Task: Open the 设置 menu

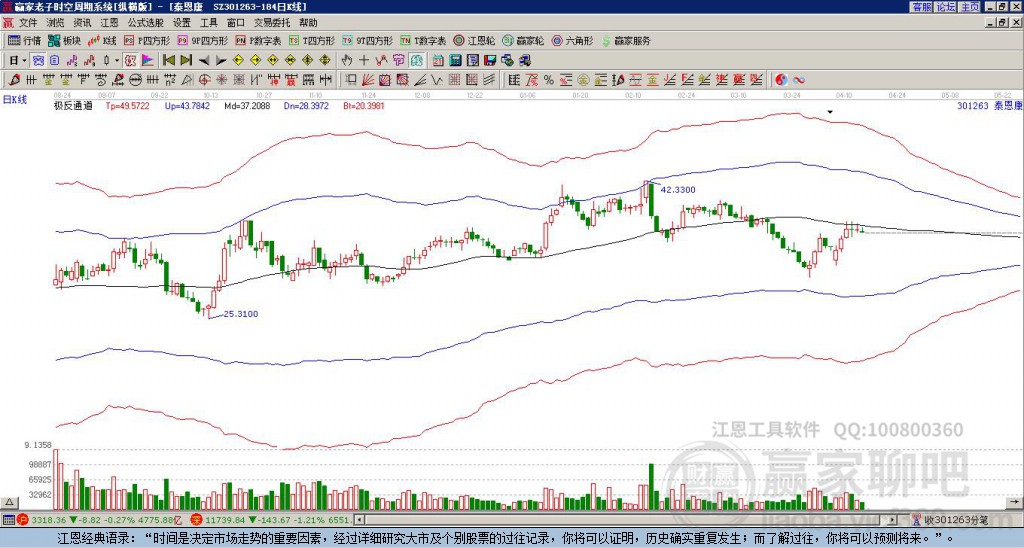Action: [182, 23]
